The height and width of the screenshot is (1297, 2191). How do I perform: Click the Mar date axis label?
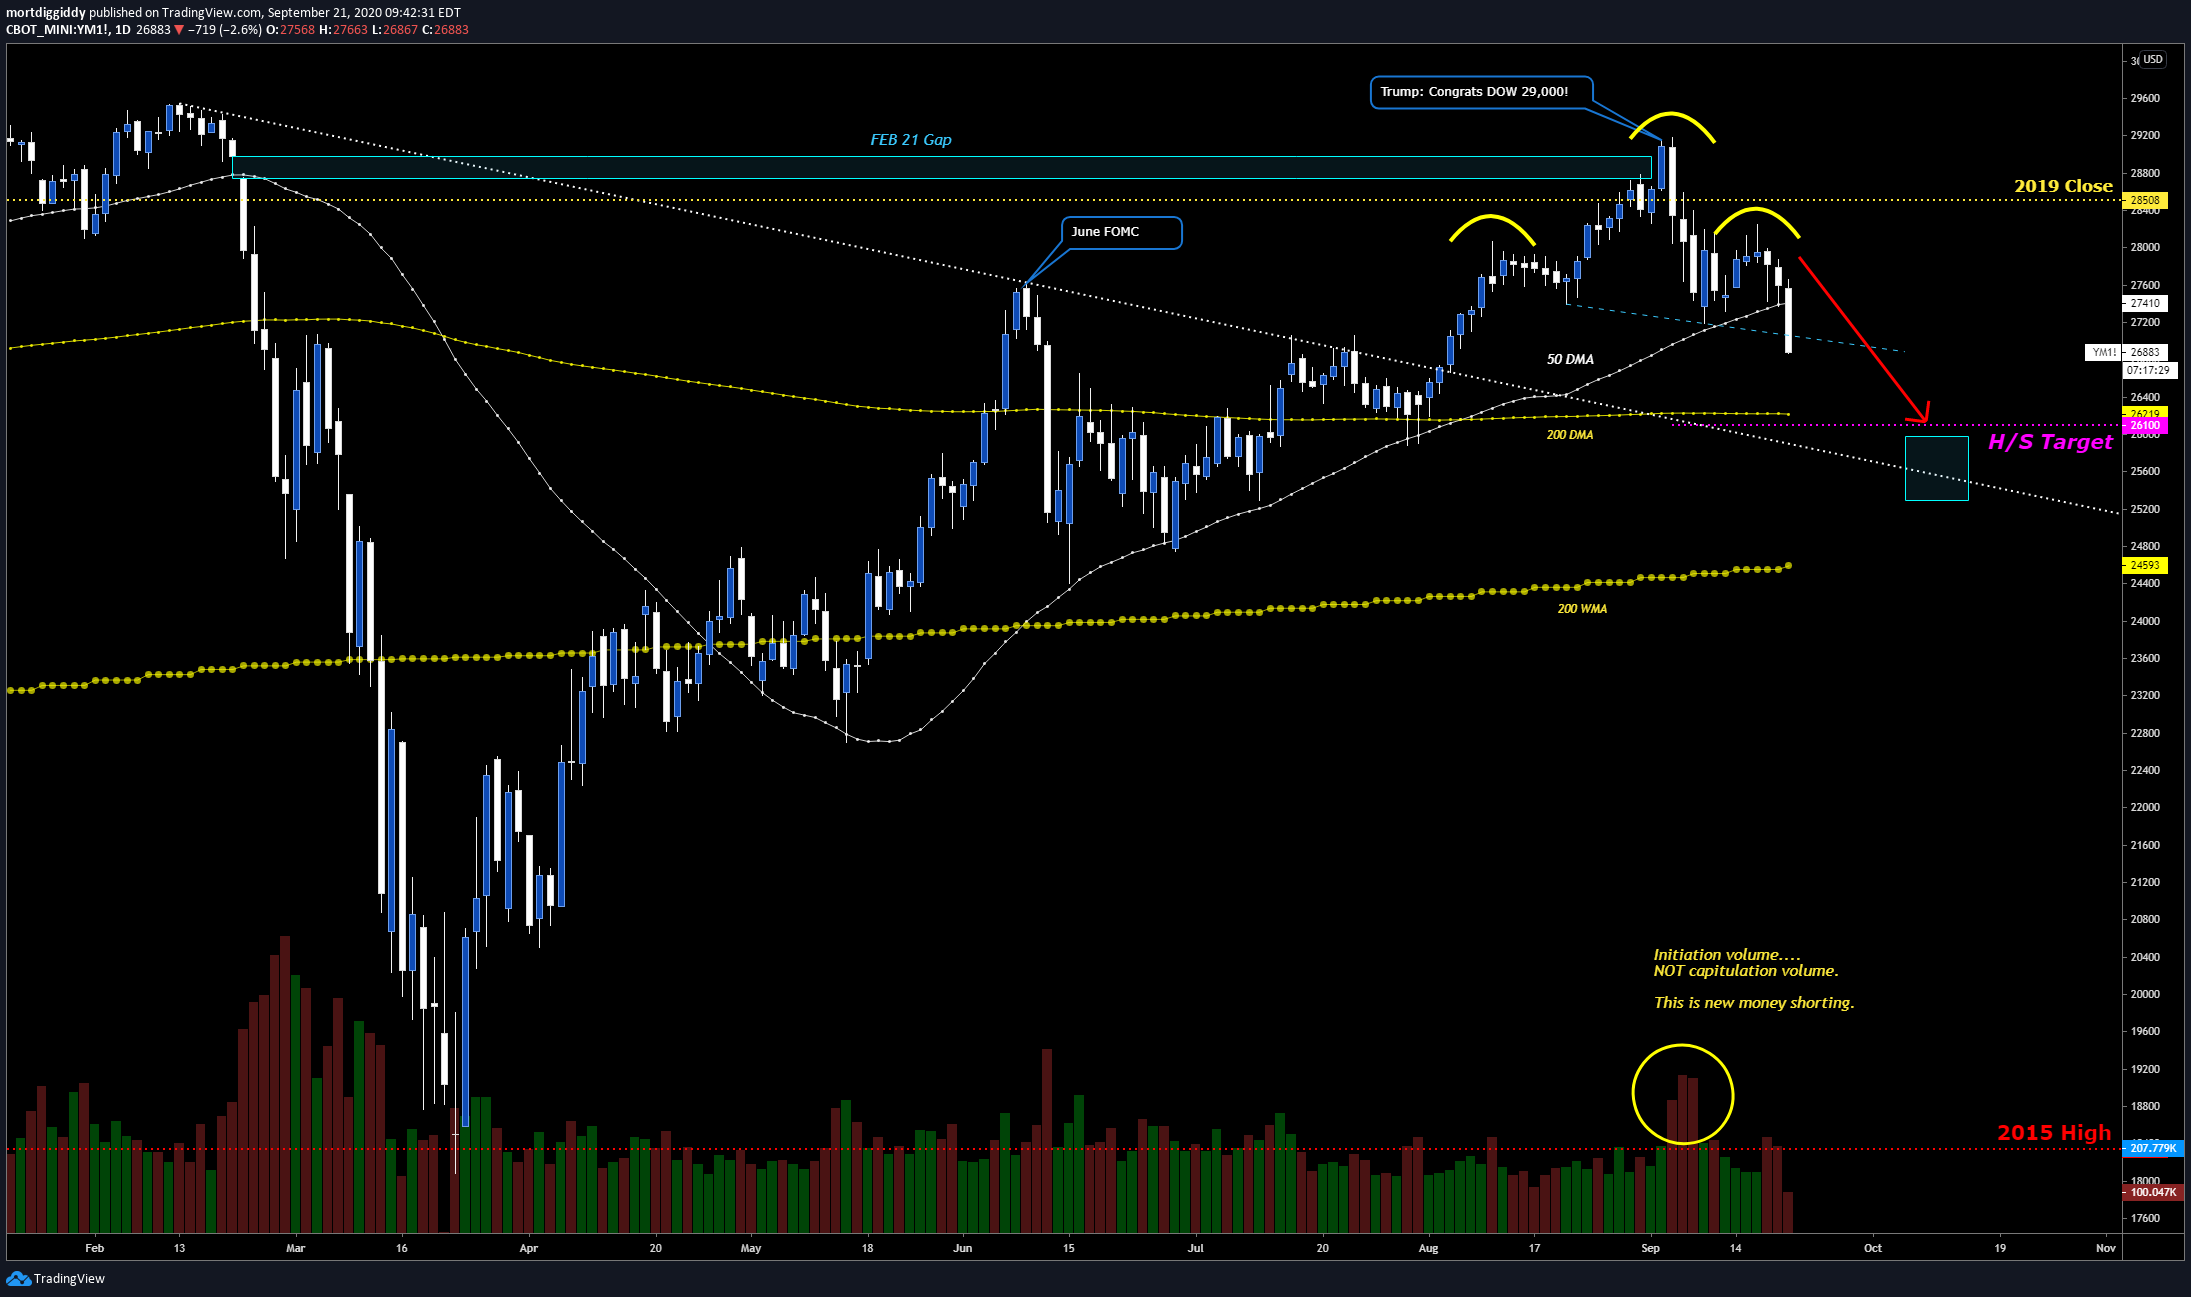pos(295,1248)
